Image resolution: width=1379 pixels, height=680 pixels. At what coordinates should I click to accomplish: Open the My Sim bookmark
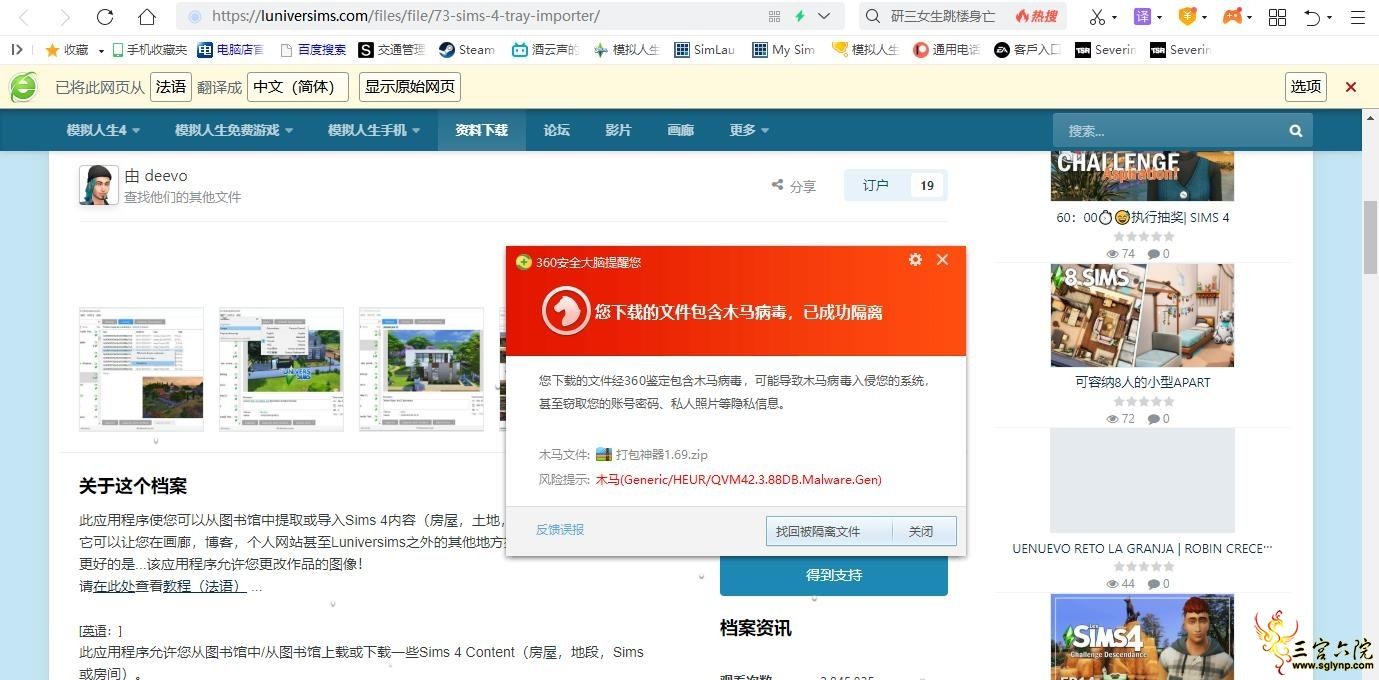pos(784,50)
